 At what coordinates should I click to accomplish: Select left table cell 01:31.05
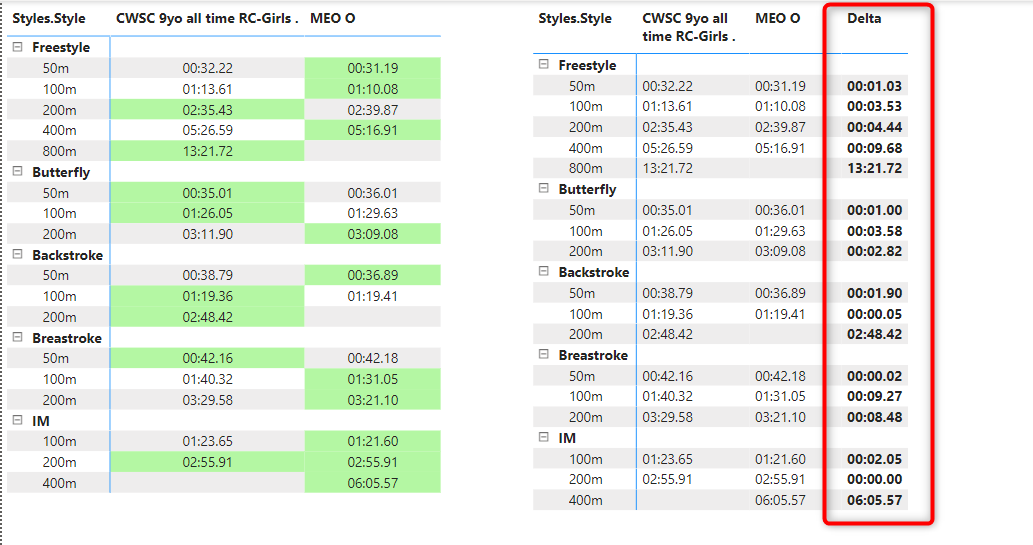click(372, 379)
